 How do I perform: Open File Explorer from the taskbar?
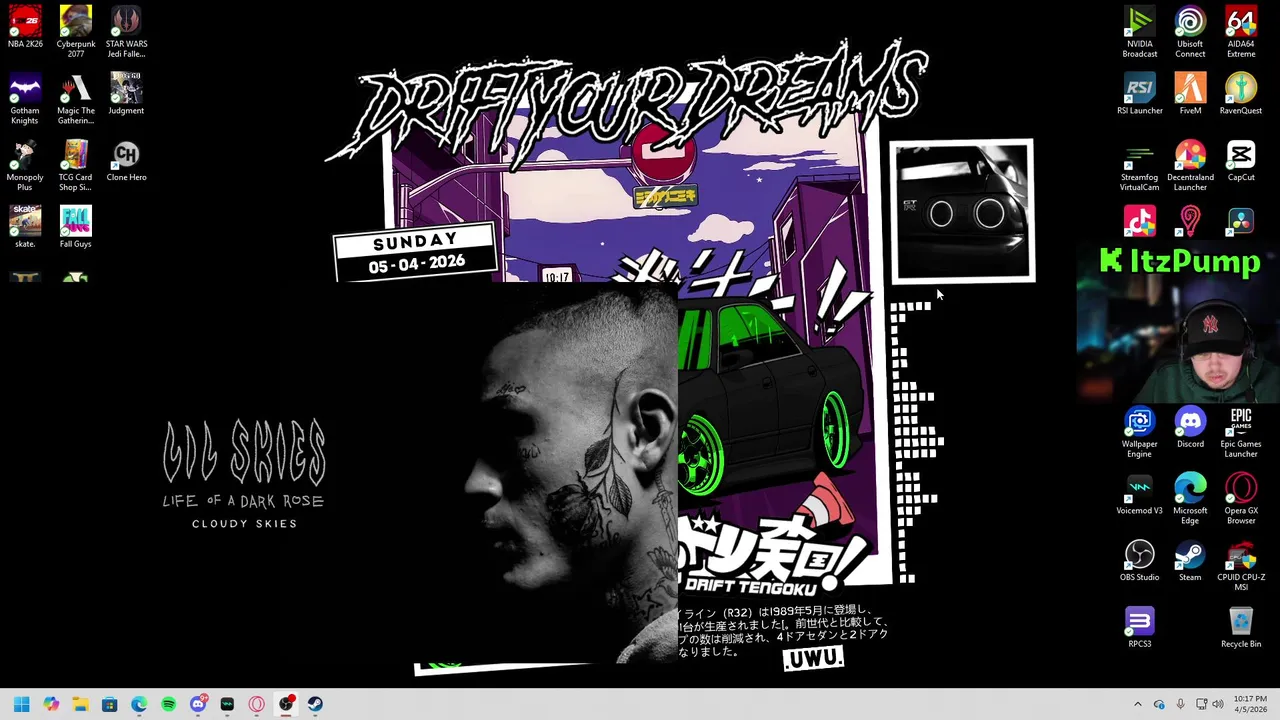point(80,704)
